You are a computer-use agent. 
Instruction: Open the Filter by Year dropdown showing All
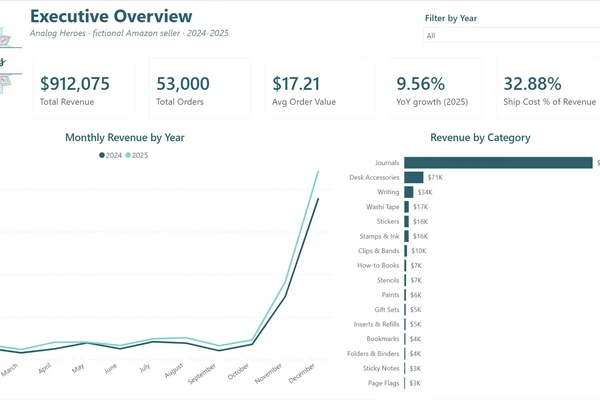click(512, 35)
